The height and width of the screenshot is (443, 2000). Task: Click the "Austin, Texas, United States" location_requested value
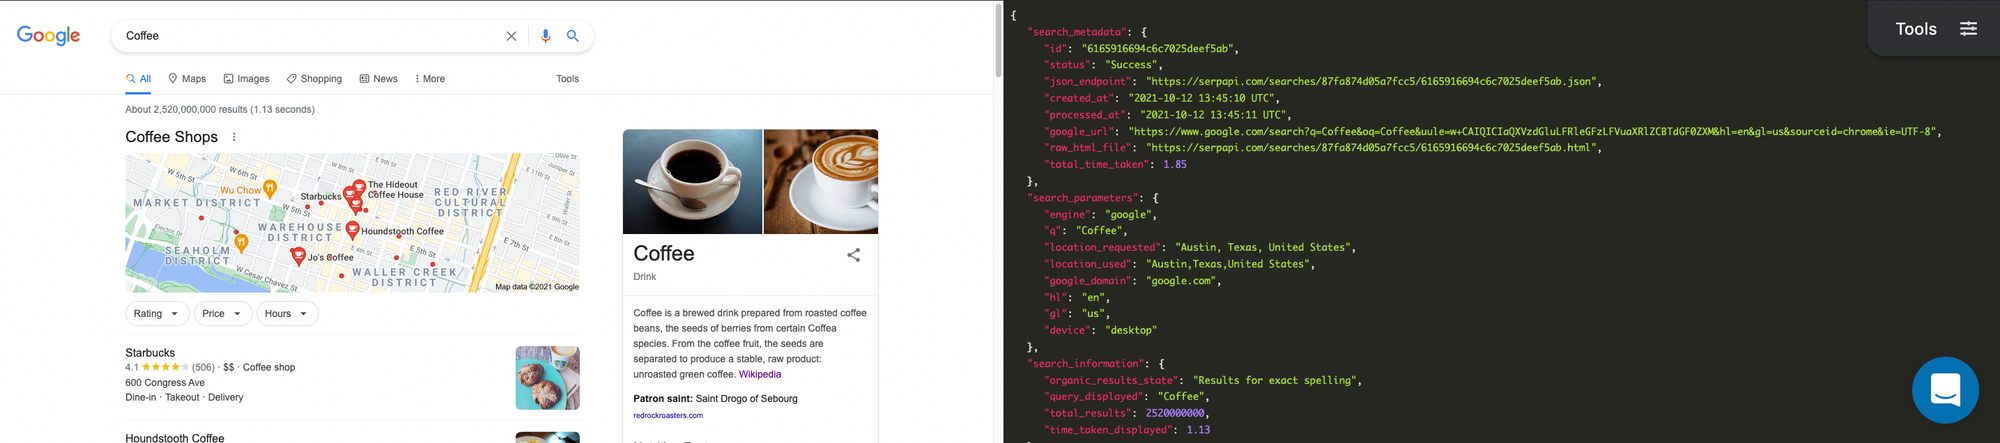coord(1265,247)
